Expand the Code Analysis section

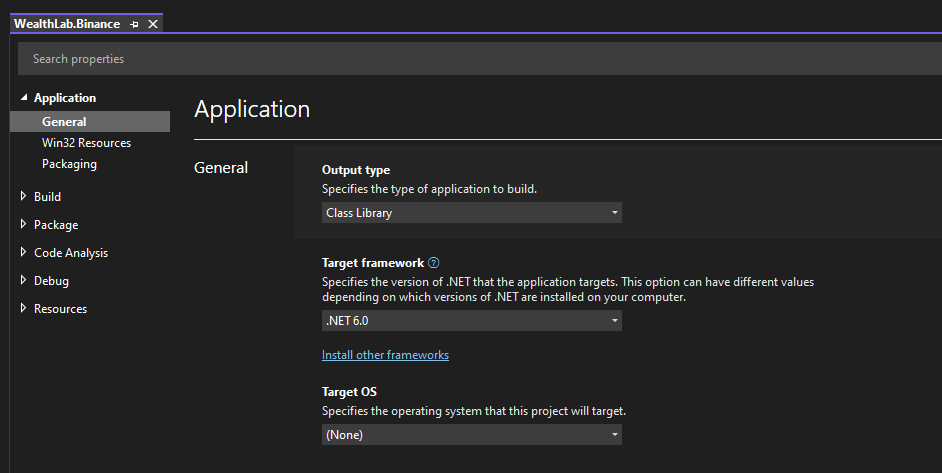point(23,252)
